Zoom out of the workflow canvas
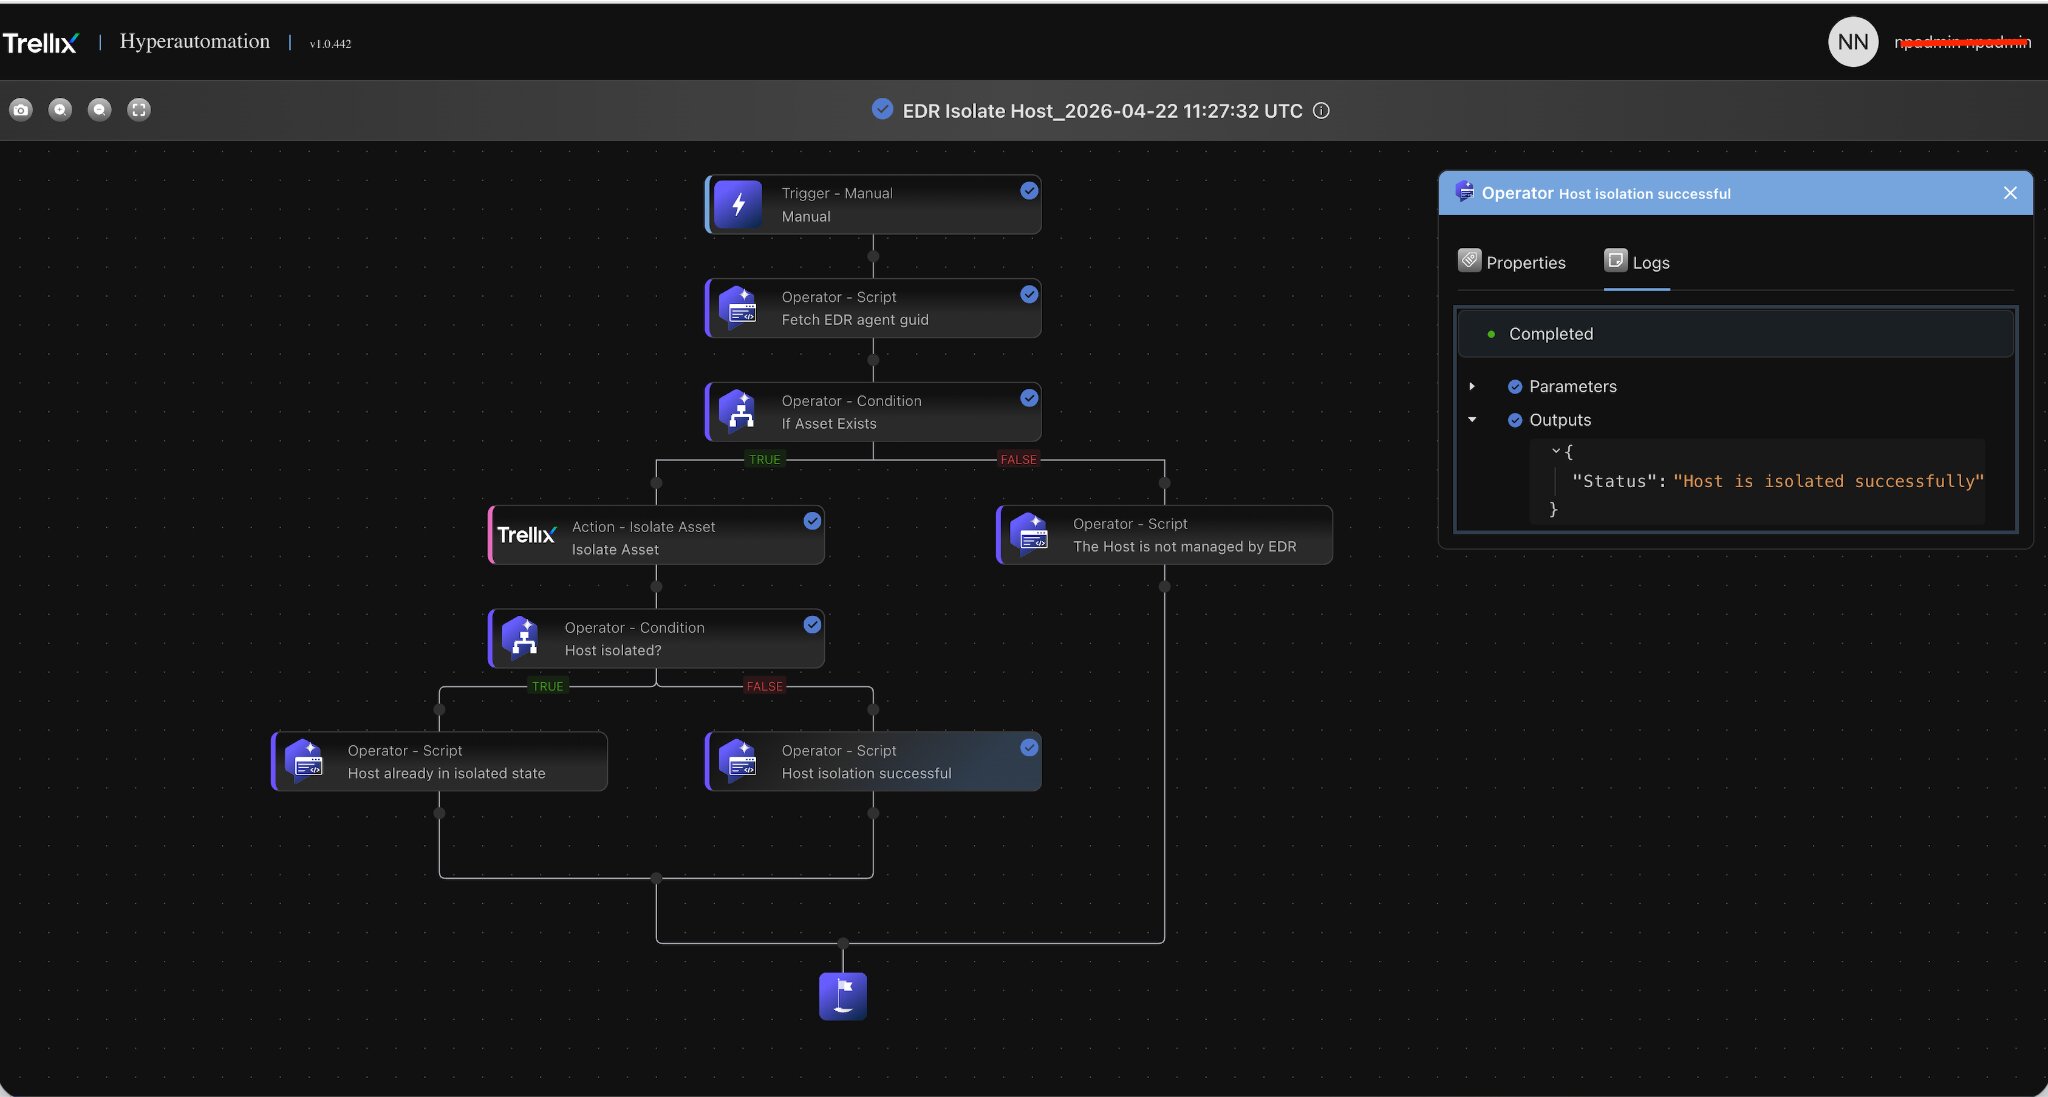The height and width of the screenshot is (1097, 2048). click(x=99, y=110)
